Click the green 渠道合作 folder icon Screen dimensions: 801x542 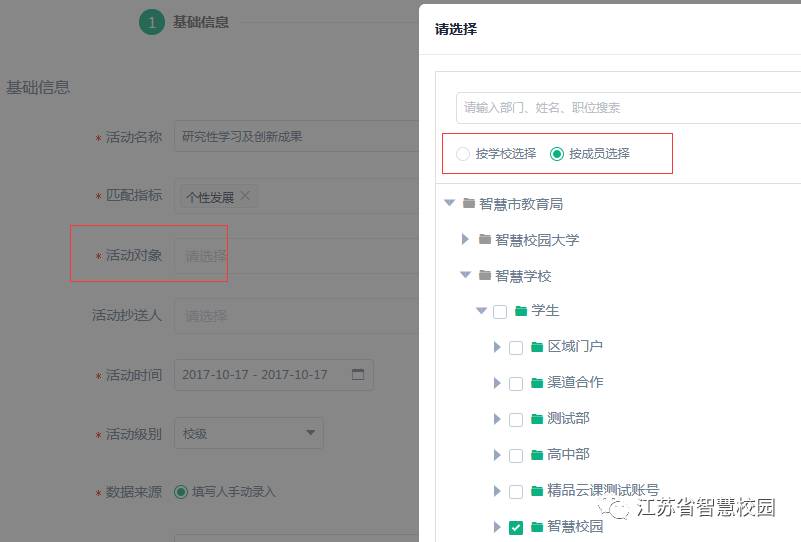pos(537,383)
